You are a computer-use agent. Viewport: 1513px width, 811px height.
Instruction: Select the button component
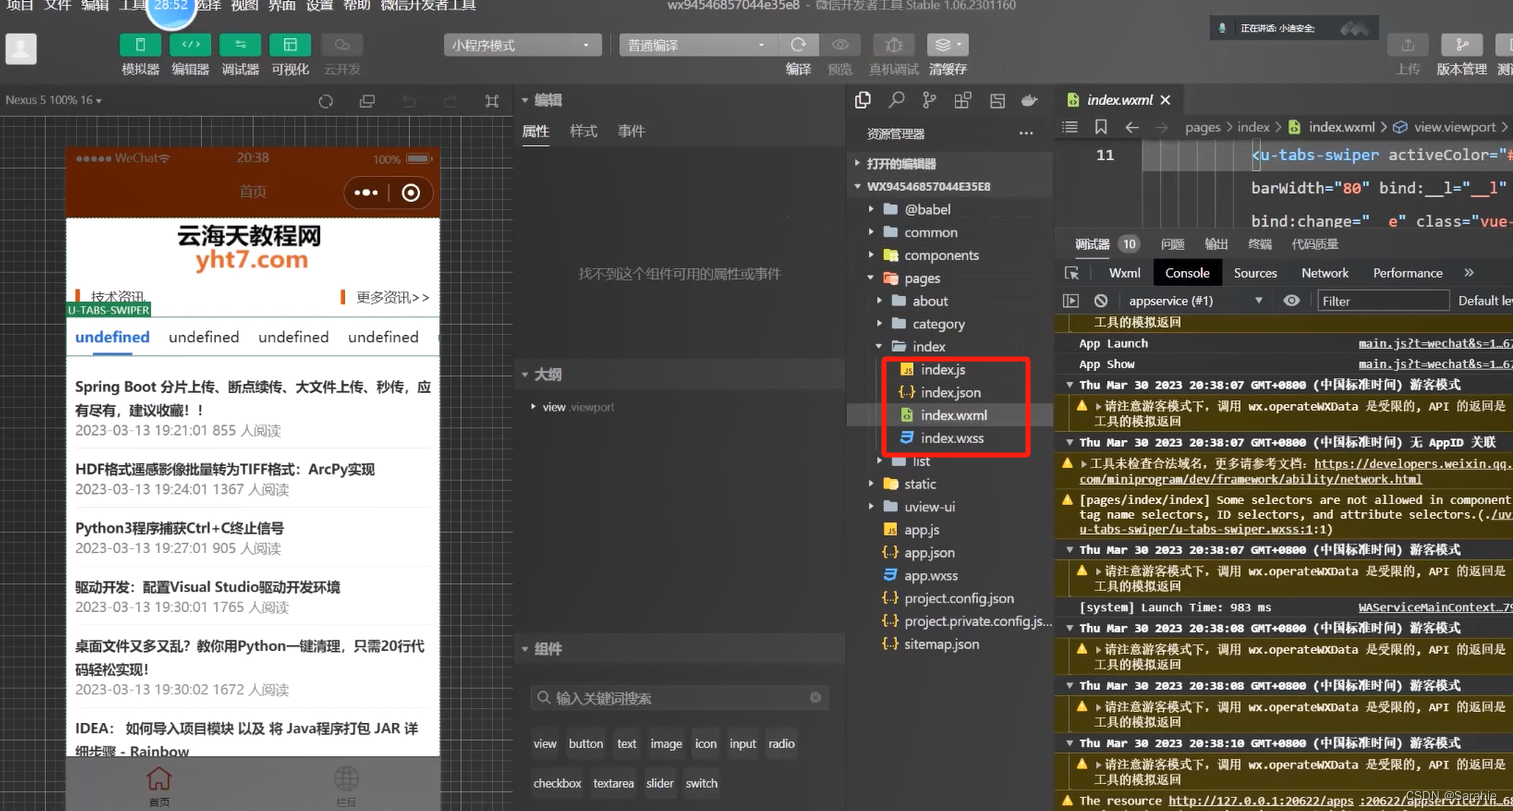click(x=586, y=743)
